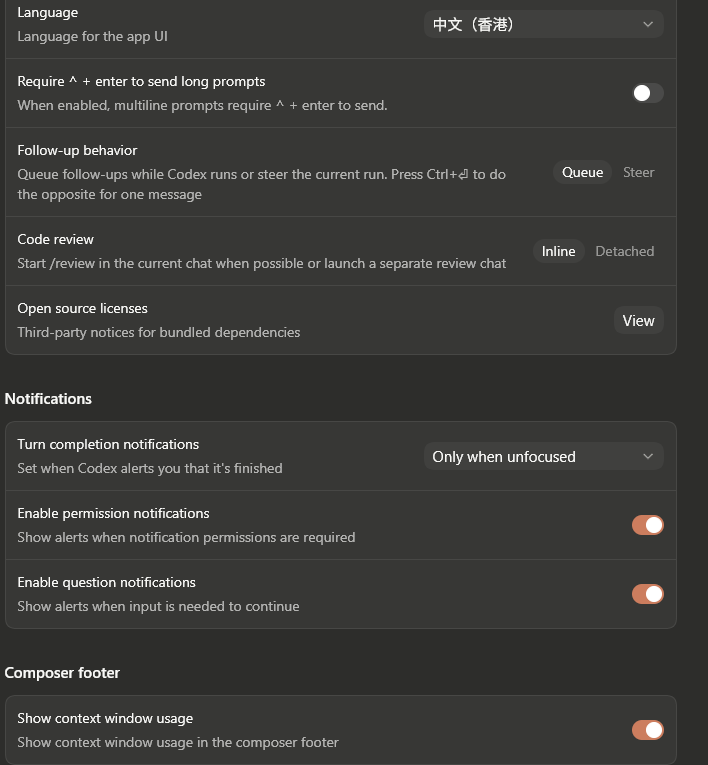708x765 pixels.
Task: Turn off question notifications switch
Action: coord(647,594)
